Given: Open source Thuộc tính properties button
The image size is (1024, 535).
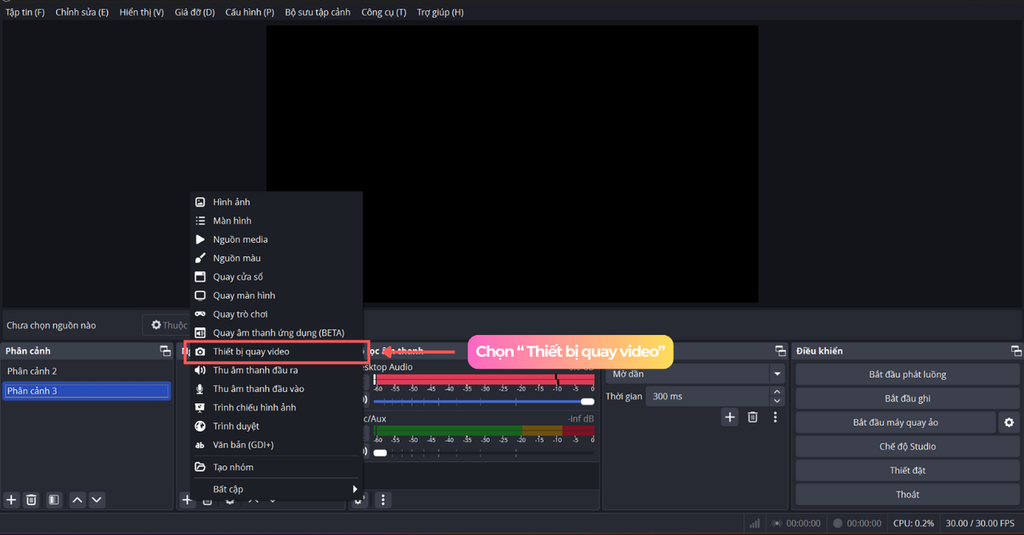Looking at the screenshot, I should pyautogui.click(x=167, y=325).
